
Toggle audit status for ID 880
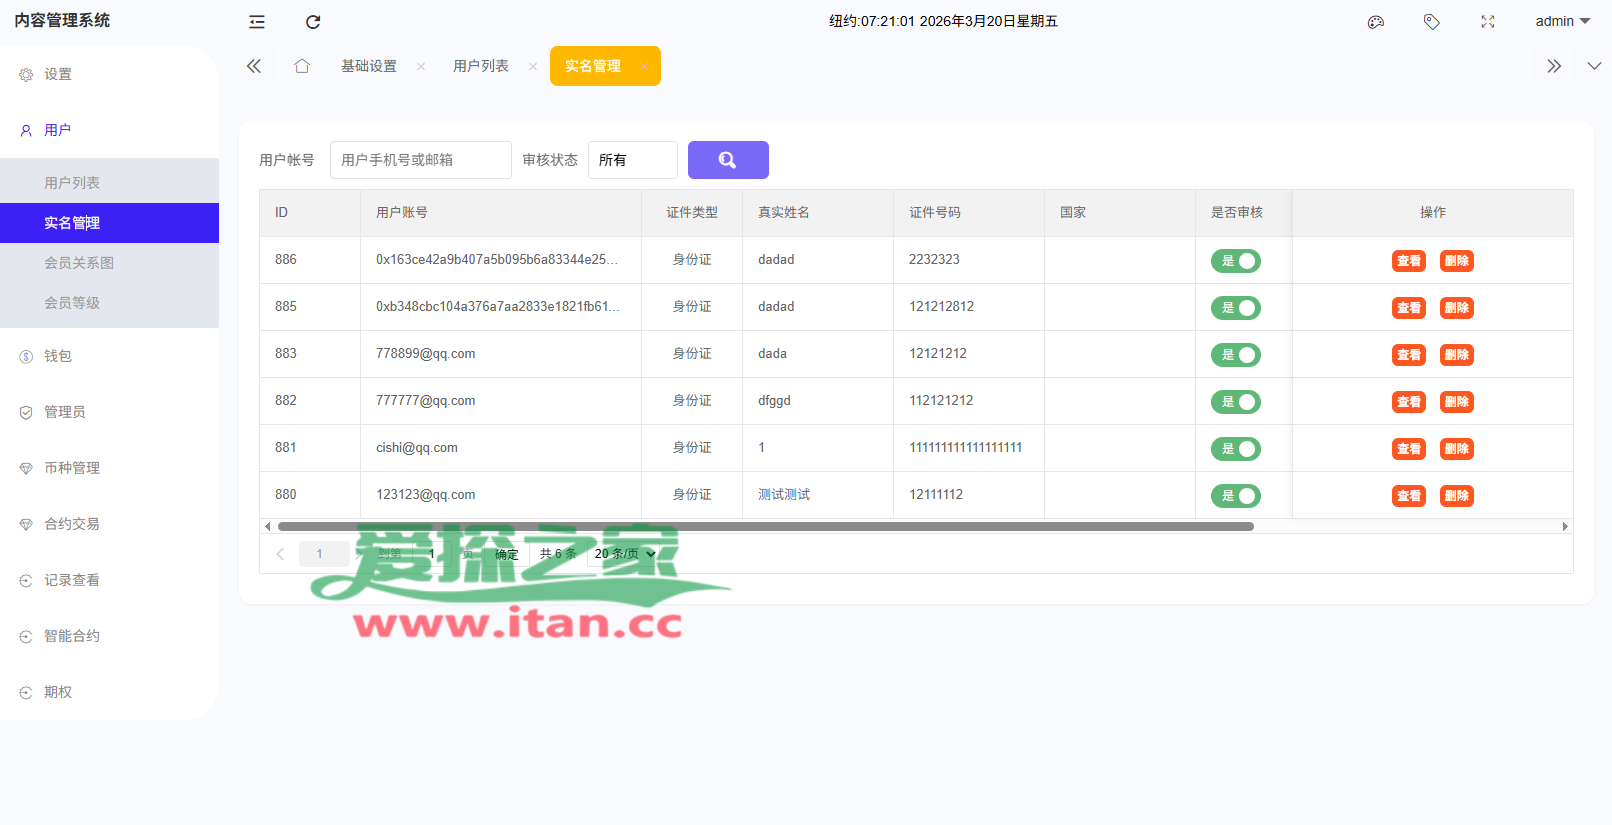[x=1236, y=496]
